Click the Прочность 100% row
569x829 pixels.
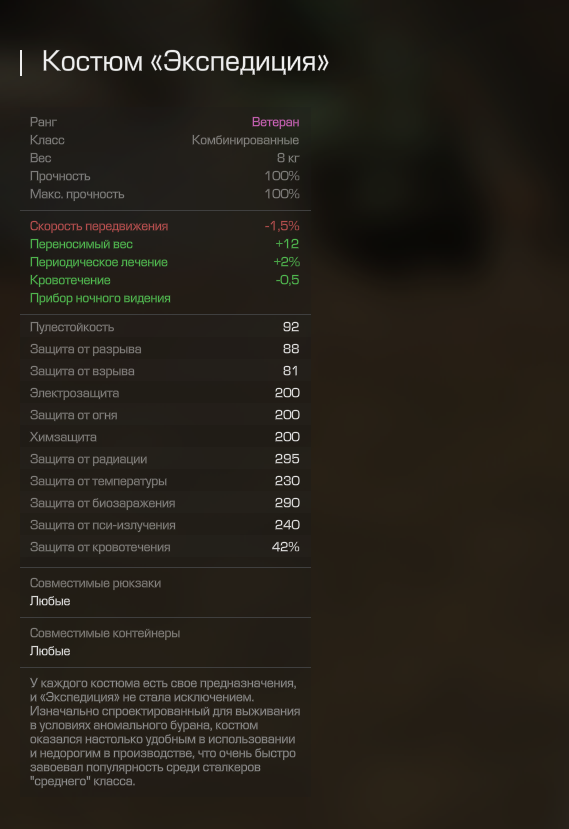[x=165, y=176]
